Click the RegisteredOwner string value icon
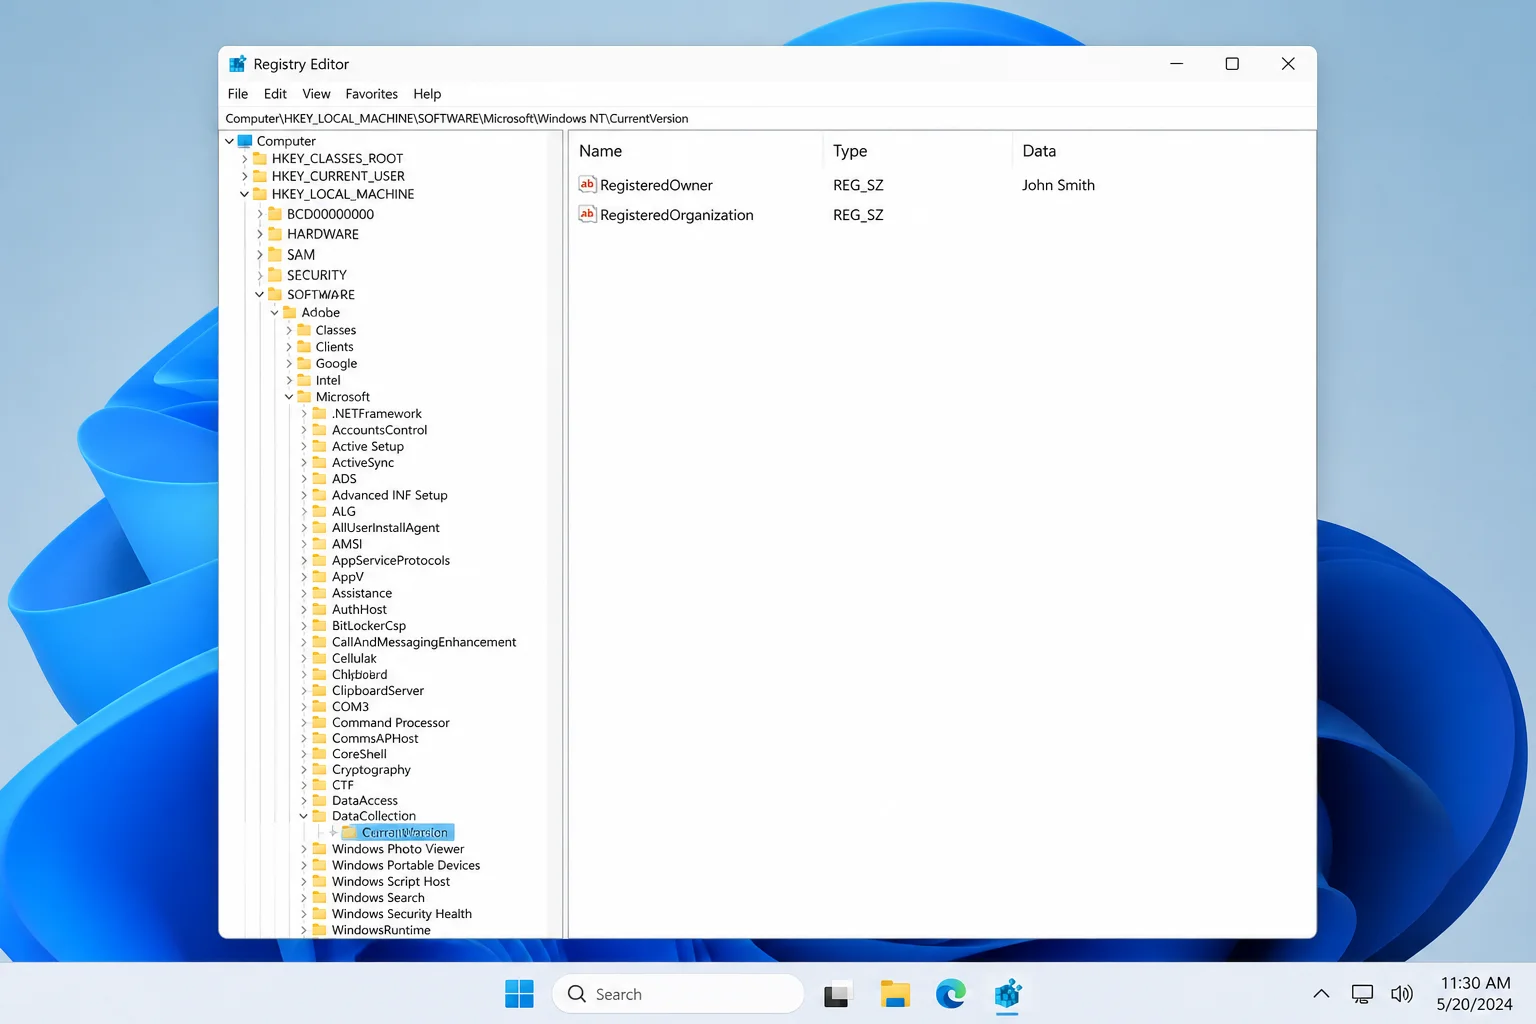The height and width of the screenshot is (1024, 1536). tap(588, 185)
